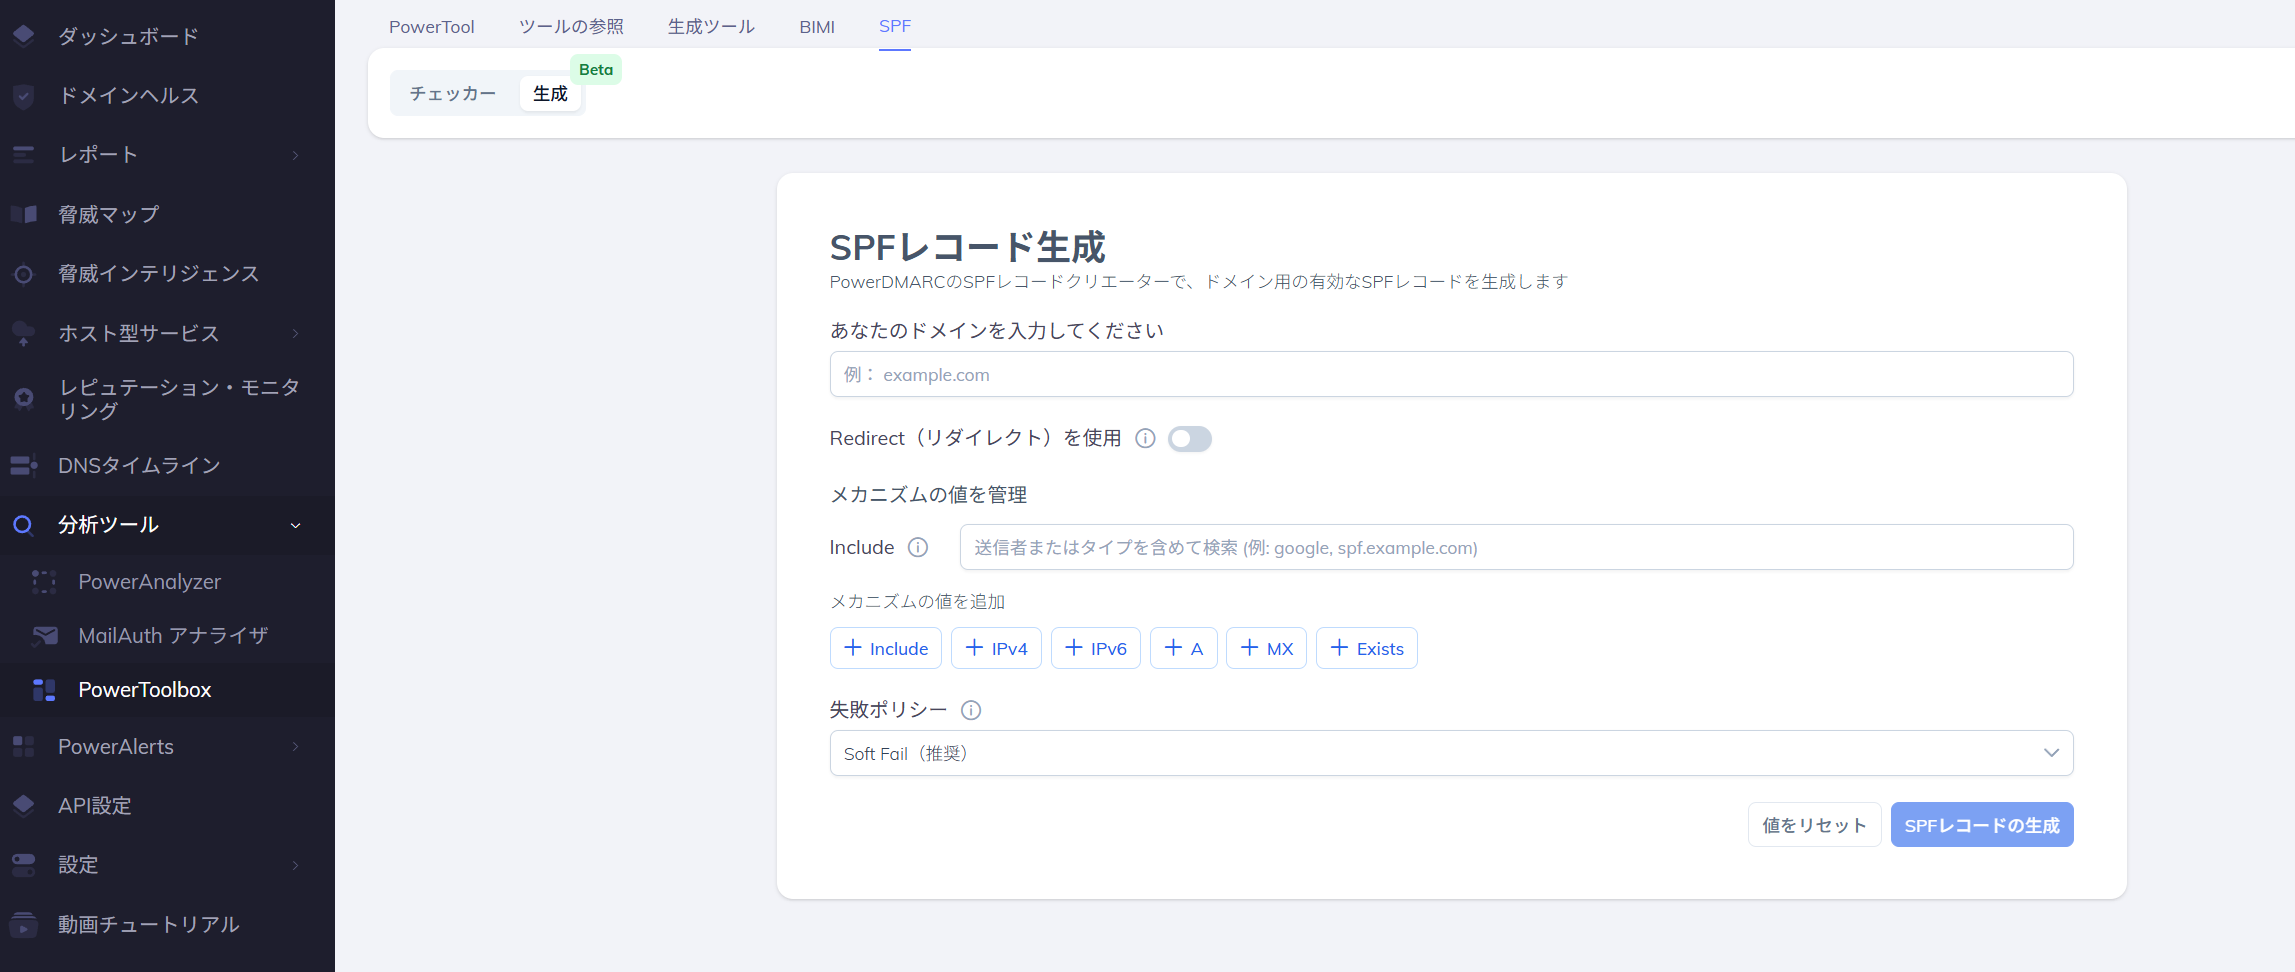Select the 脅威マップ sidebar icon
Viewport: 2295px width, 972px height.
[23, 214]
